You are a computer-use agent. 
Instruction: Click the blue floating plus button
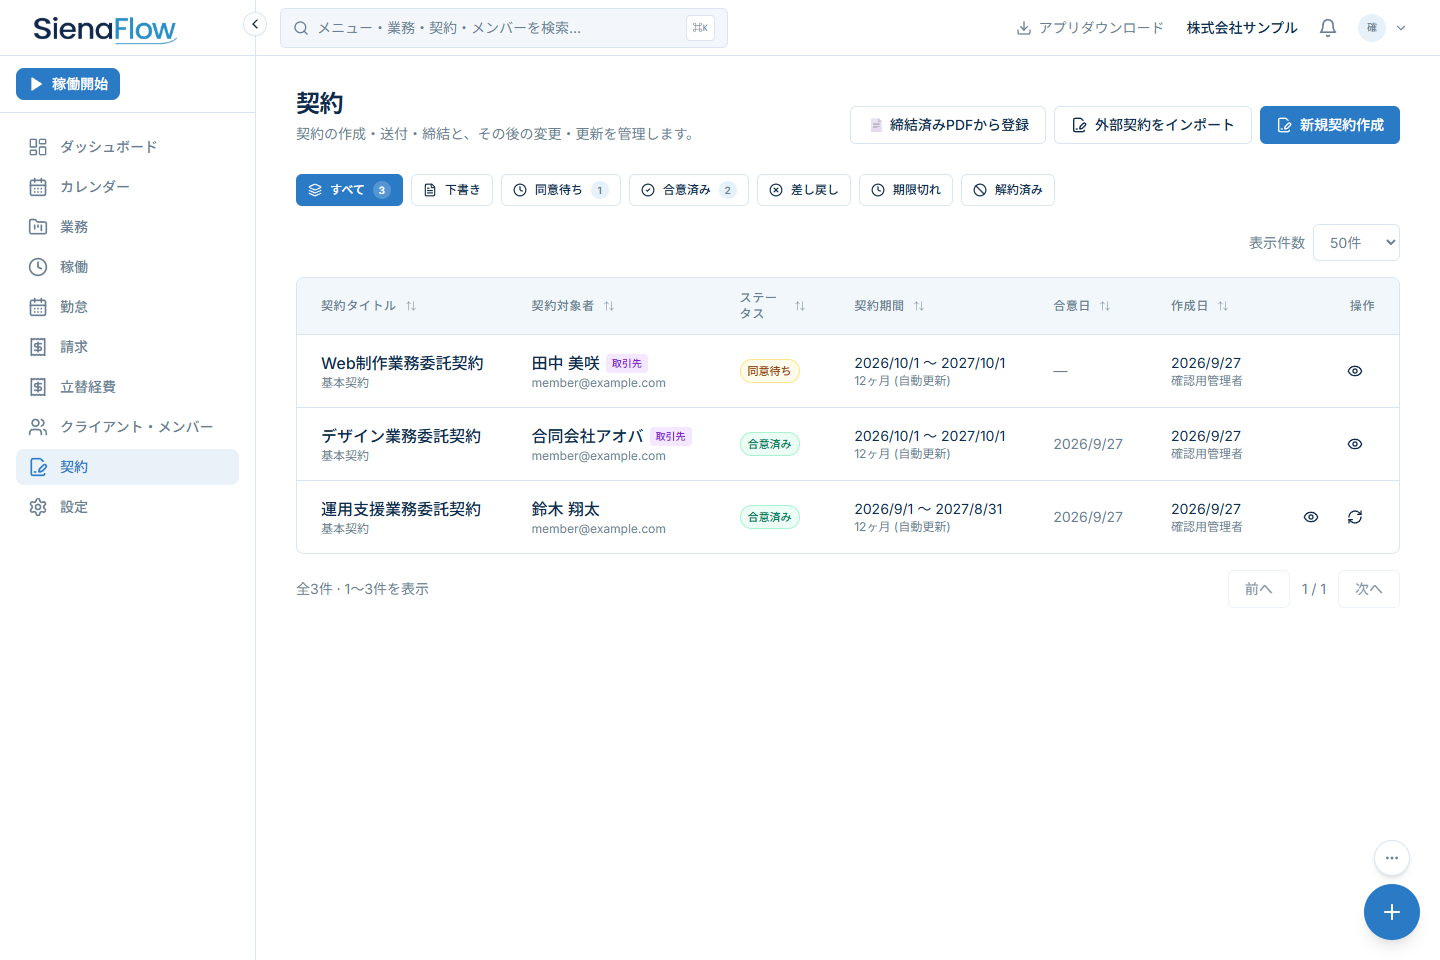(x=1392, y=912)
